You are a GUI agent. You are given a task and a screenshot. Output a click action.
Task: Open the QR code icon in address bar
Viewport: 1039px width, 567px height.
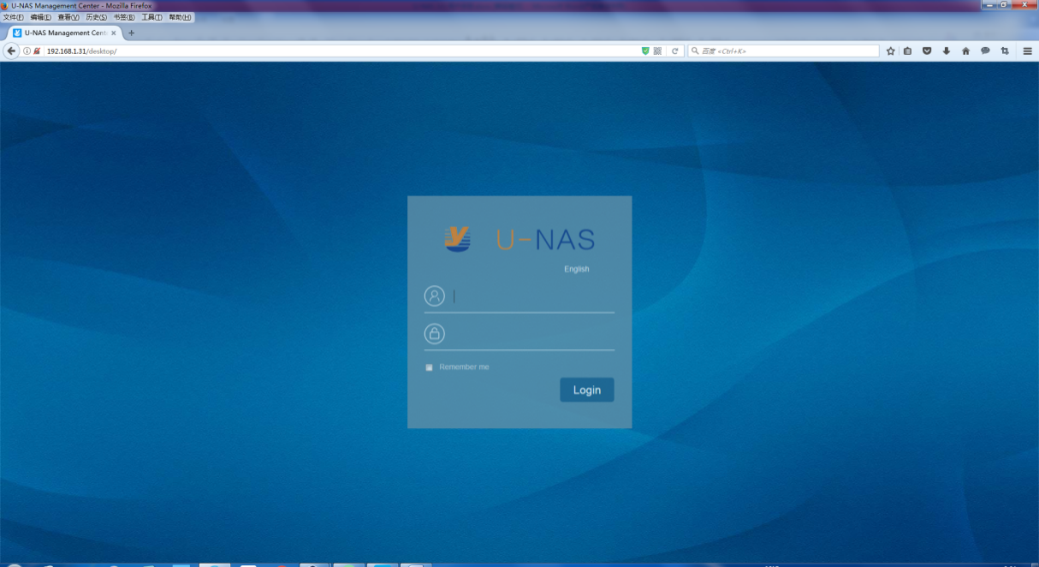click(x=657, y=51)
